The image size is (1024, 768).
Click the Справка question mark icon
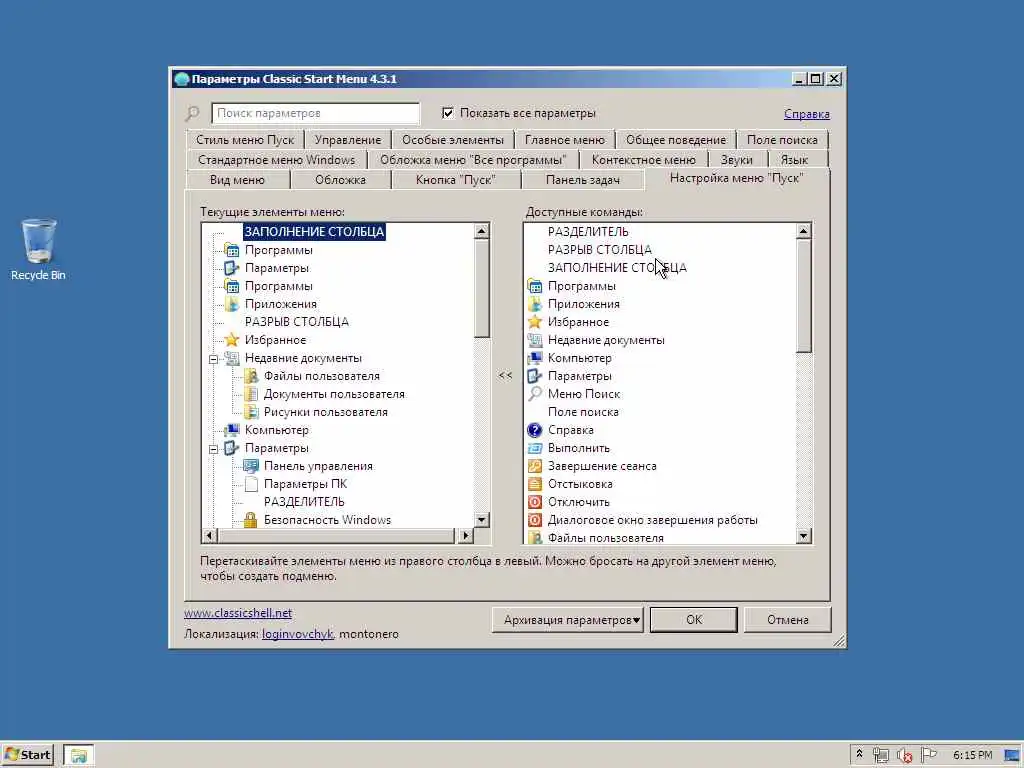click(535, 430)
